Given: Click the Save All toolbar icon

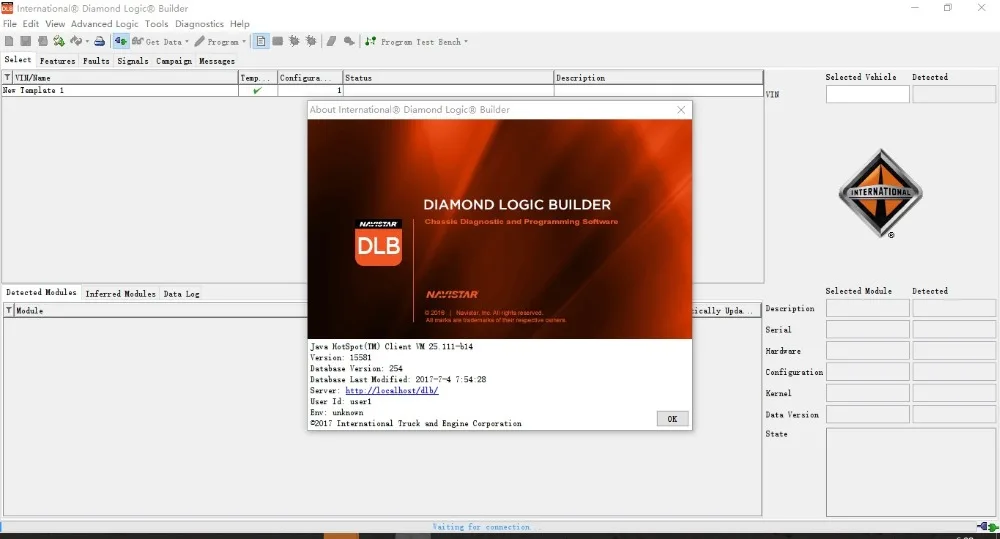Looking at the screenshot, I should pyautogui.click(x=42, y=41).
